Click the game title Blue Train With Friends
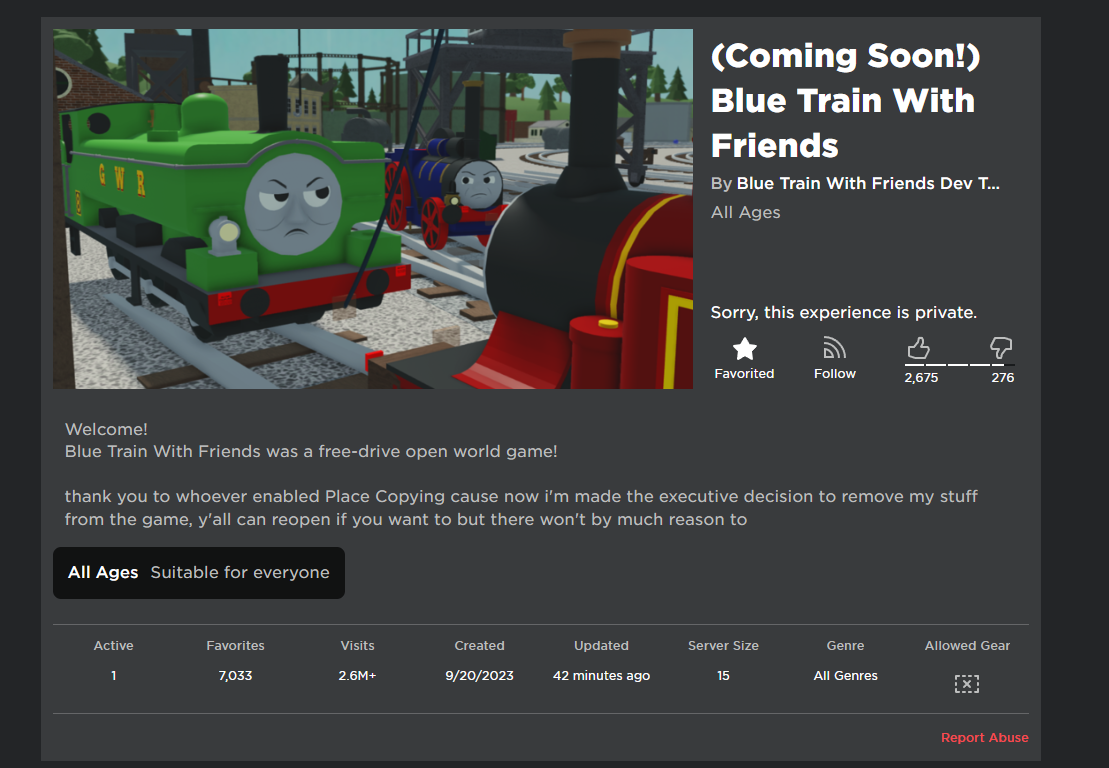This screenshot has width=1109, height=768. 845,100
